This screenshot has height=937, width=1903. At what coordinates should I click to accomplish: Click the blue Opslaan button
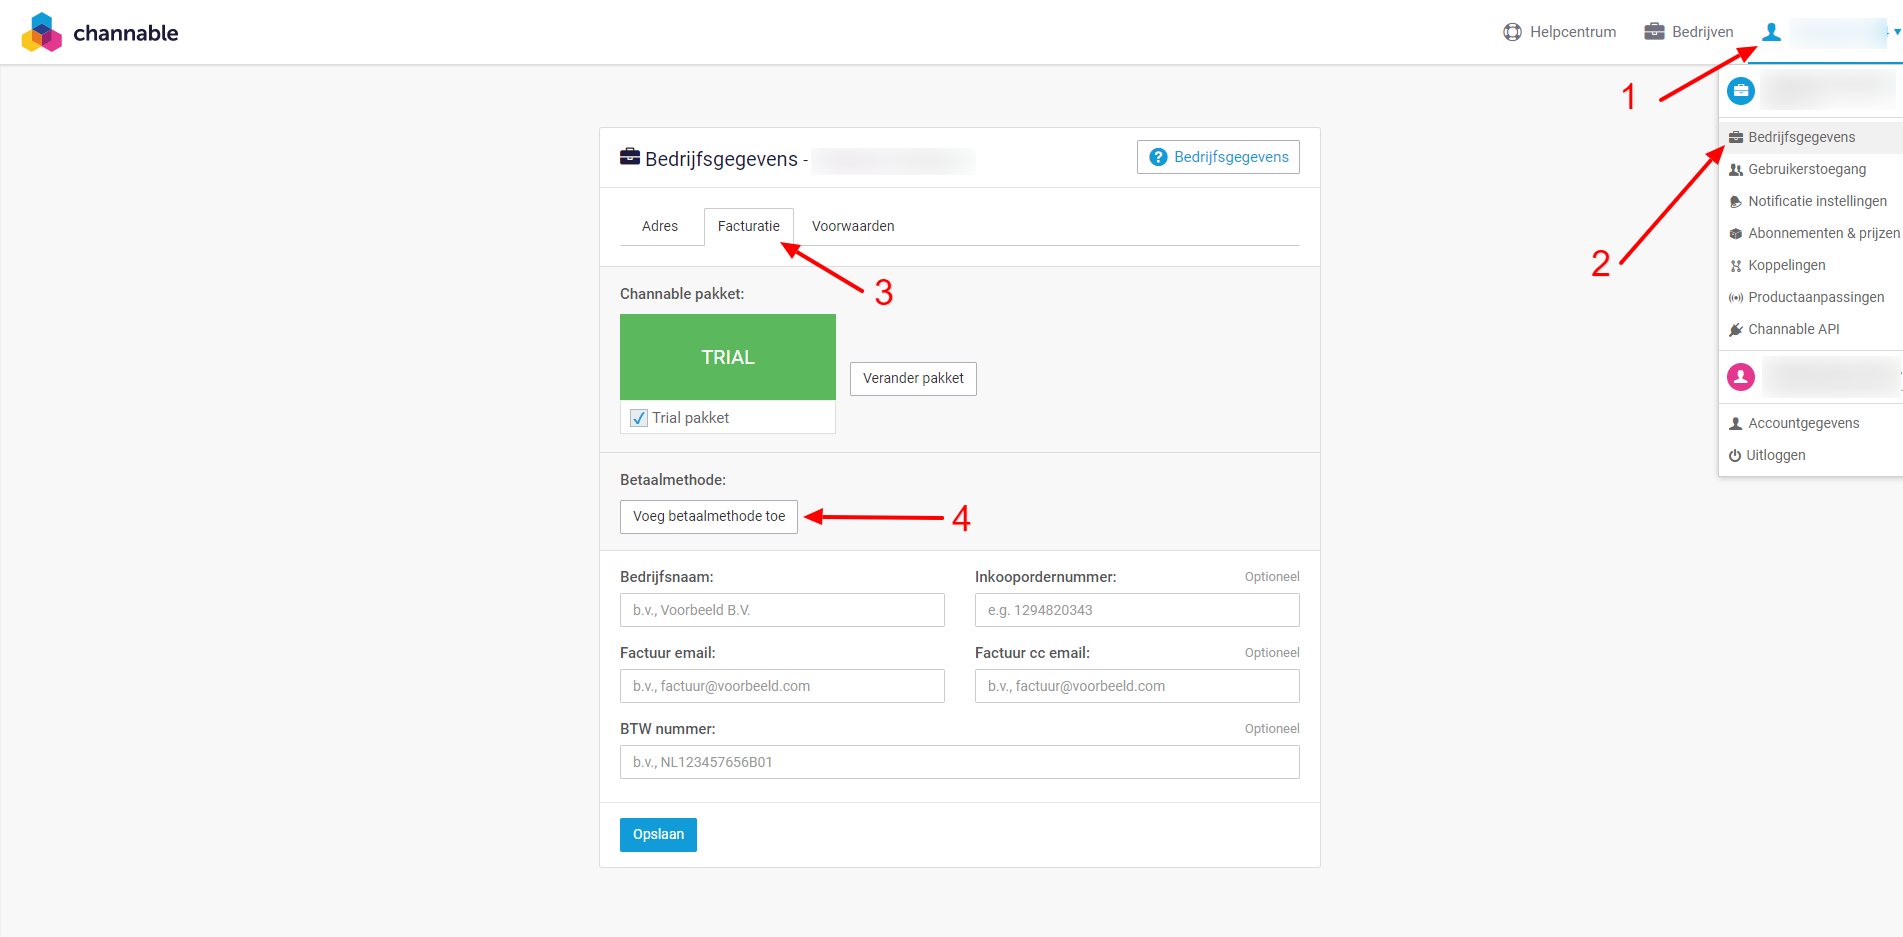coord(658,835)
